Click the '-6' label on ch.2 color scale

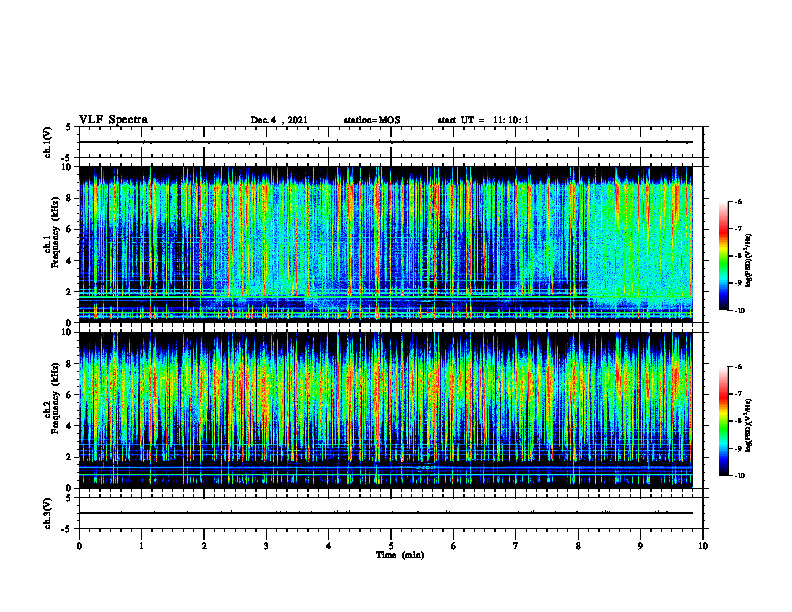coord(739,367)
